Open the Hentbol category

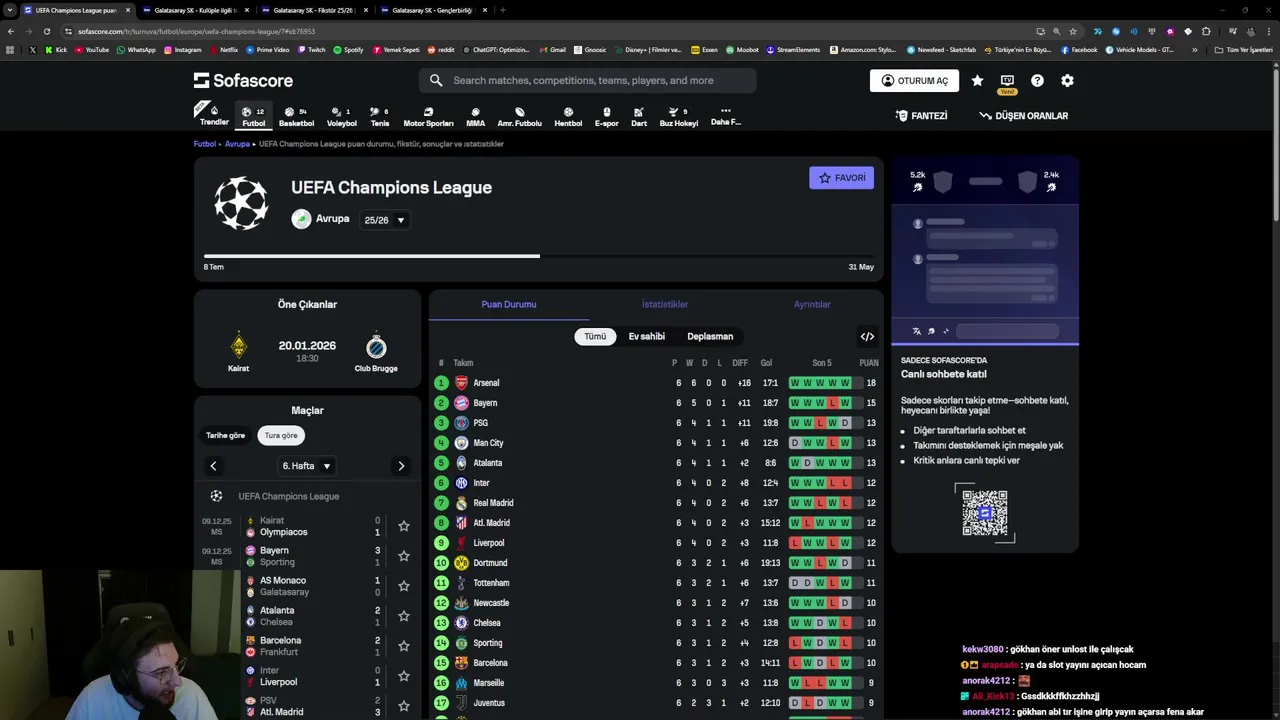(x=568, y=117)
